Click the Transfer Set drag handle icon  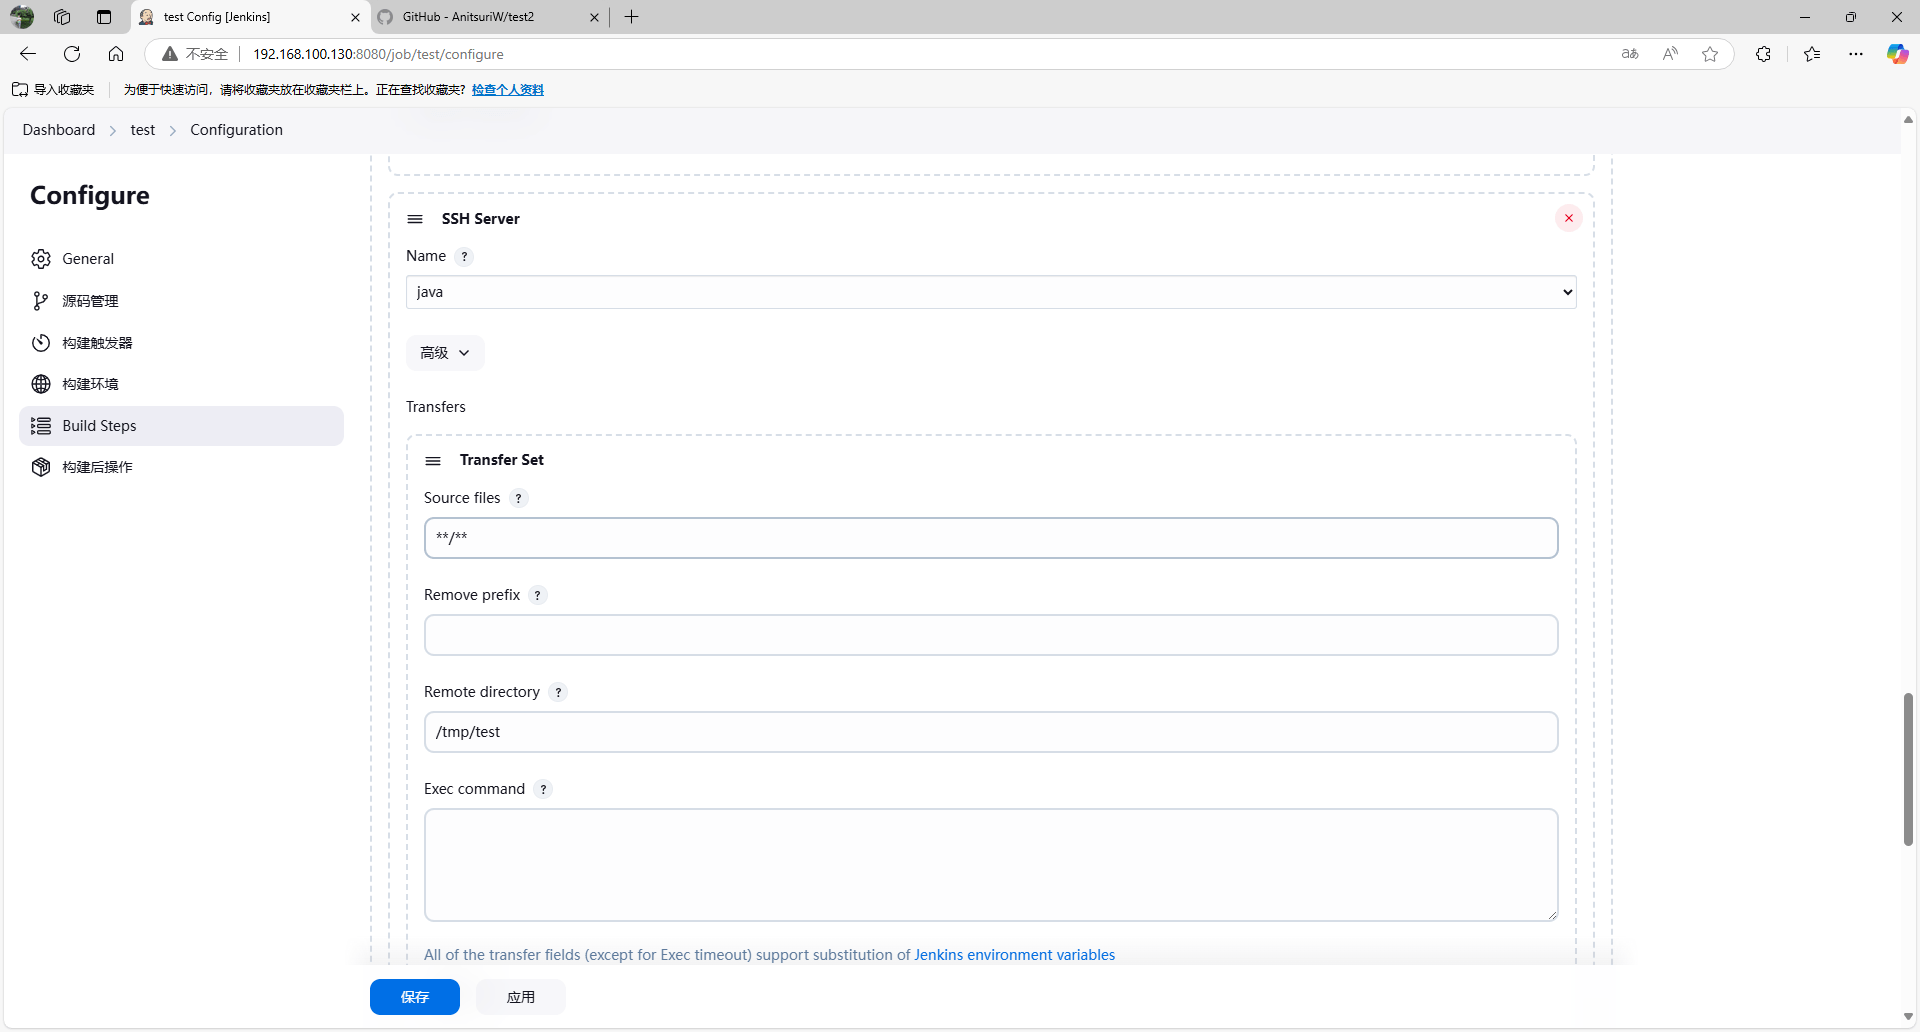(433, 461)
